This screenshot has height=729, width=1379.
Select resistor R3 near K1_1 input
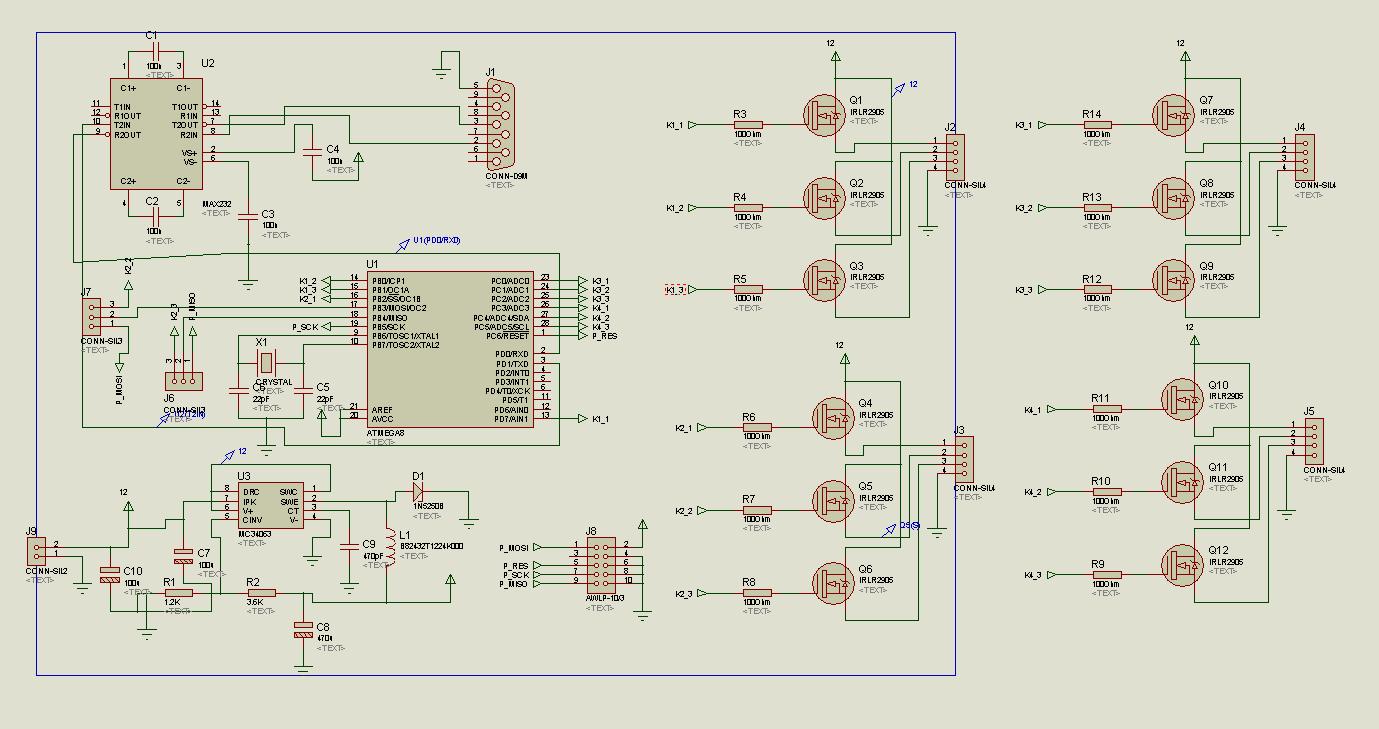click(747, 125)
